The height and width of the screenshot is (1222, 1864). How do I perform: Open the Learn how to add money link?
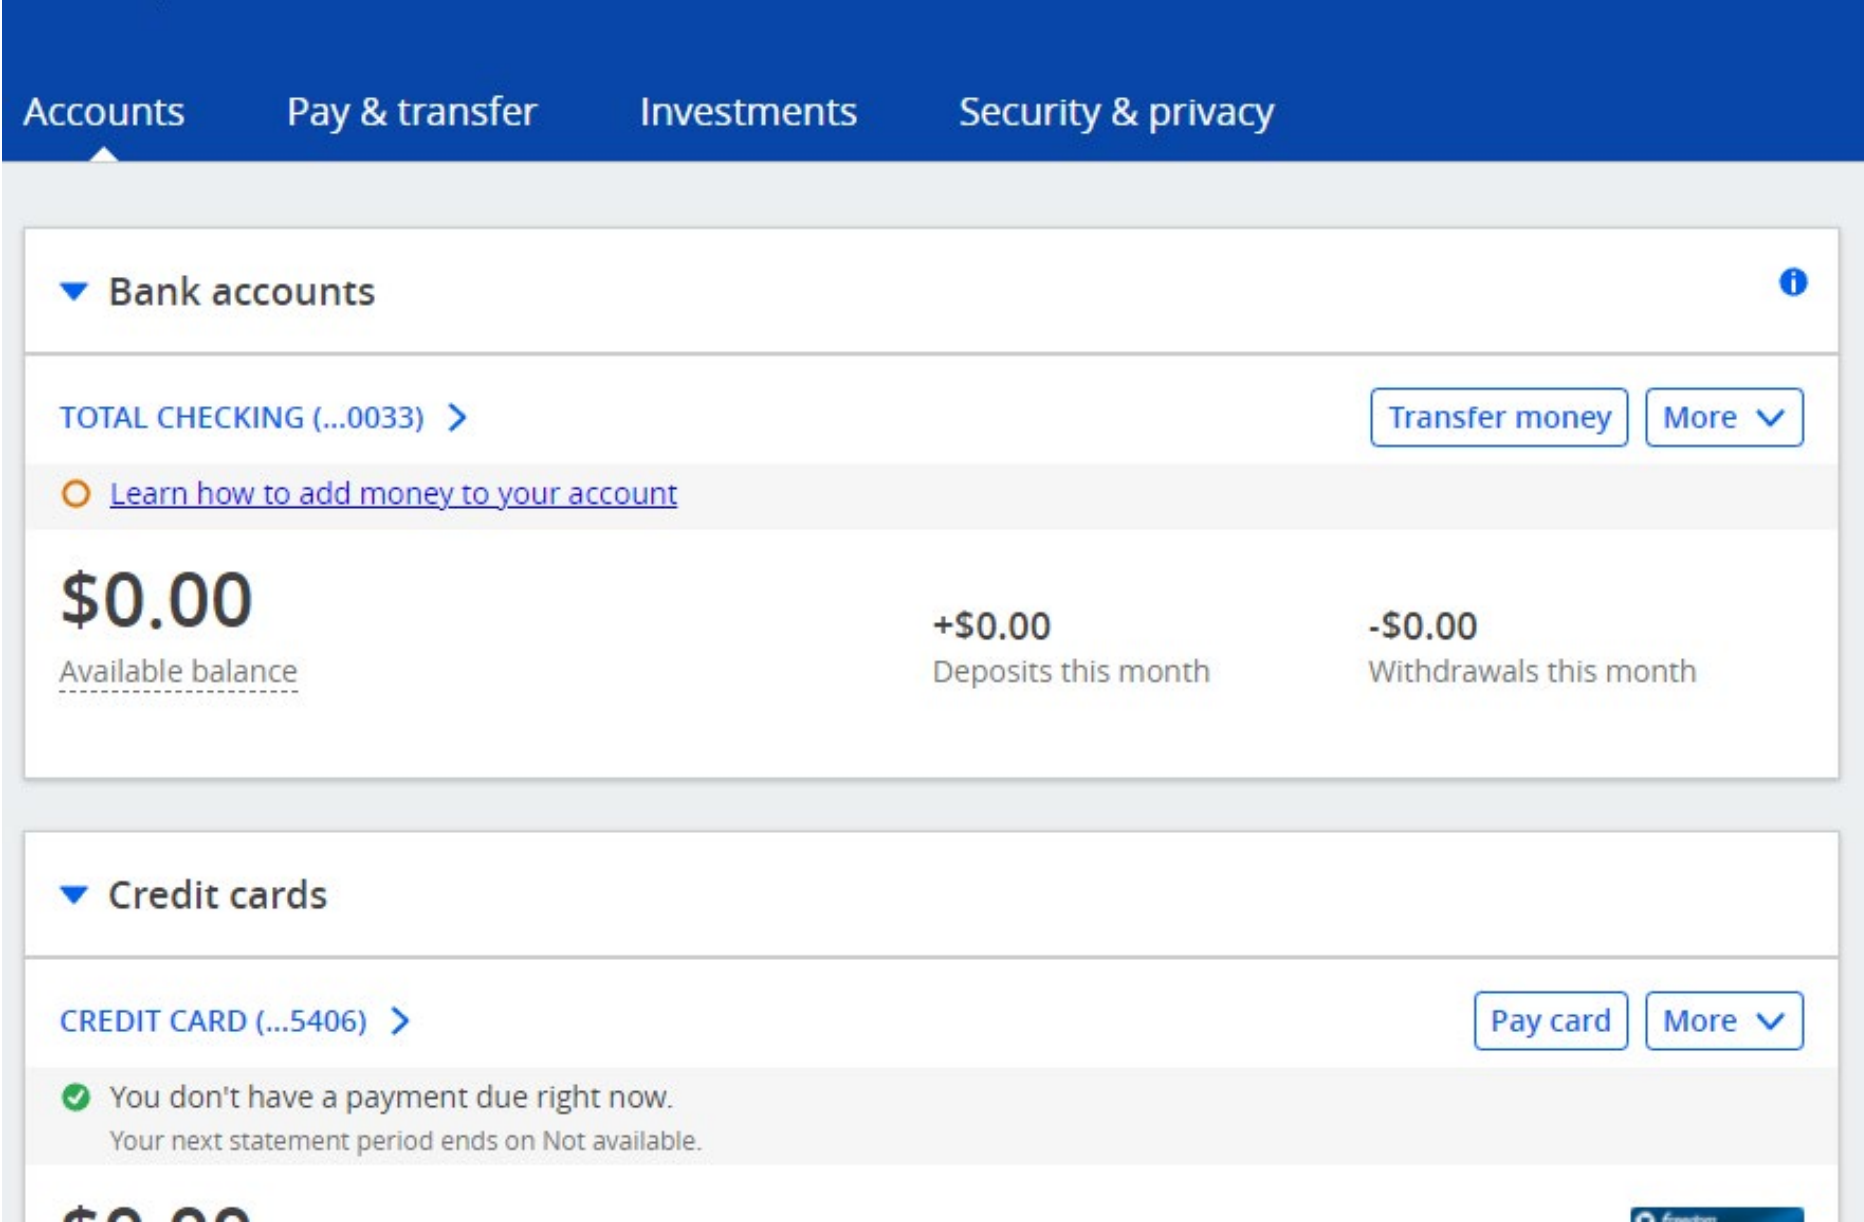(x=393, y=494)
